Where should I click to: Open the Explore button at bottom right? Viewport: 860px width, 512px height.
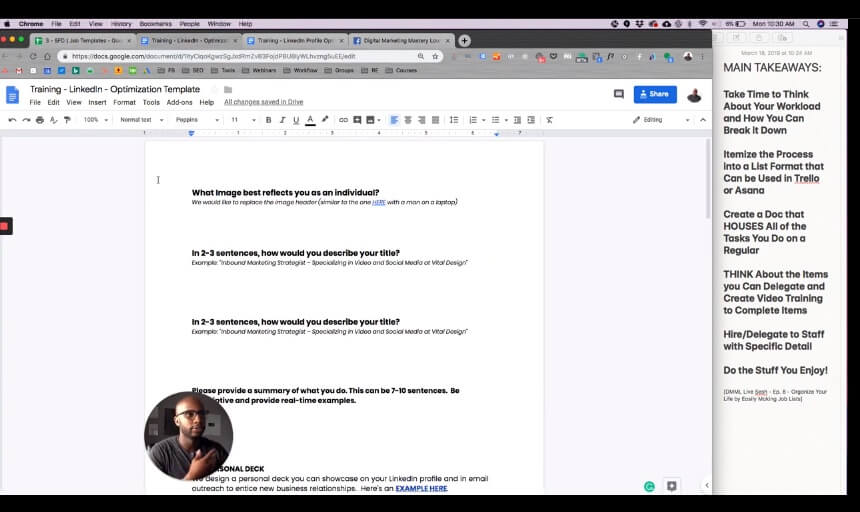[x=672, y=486]
